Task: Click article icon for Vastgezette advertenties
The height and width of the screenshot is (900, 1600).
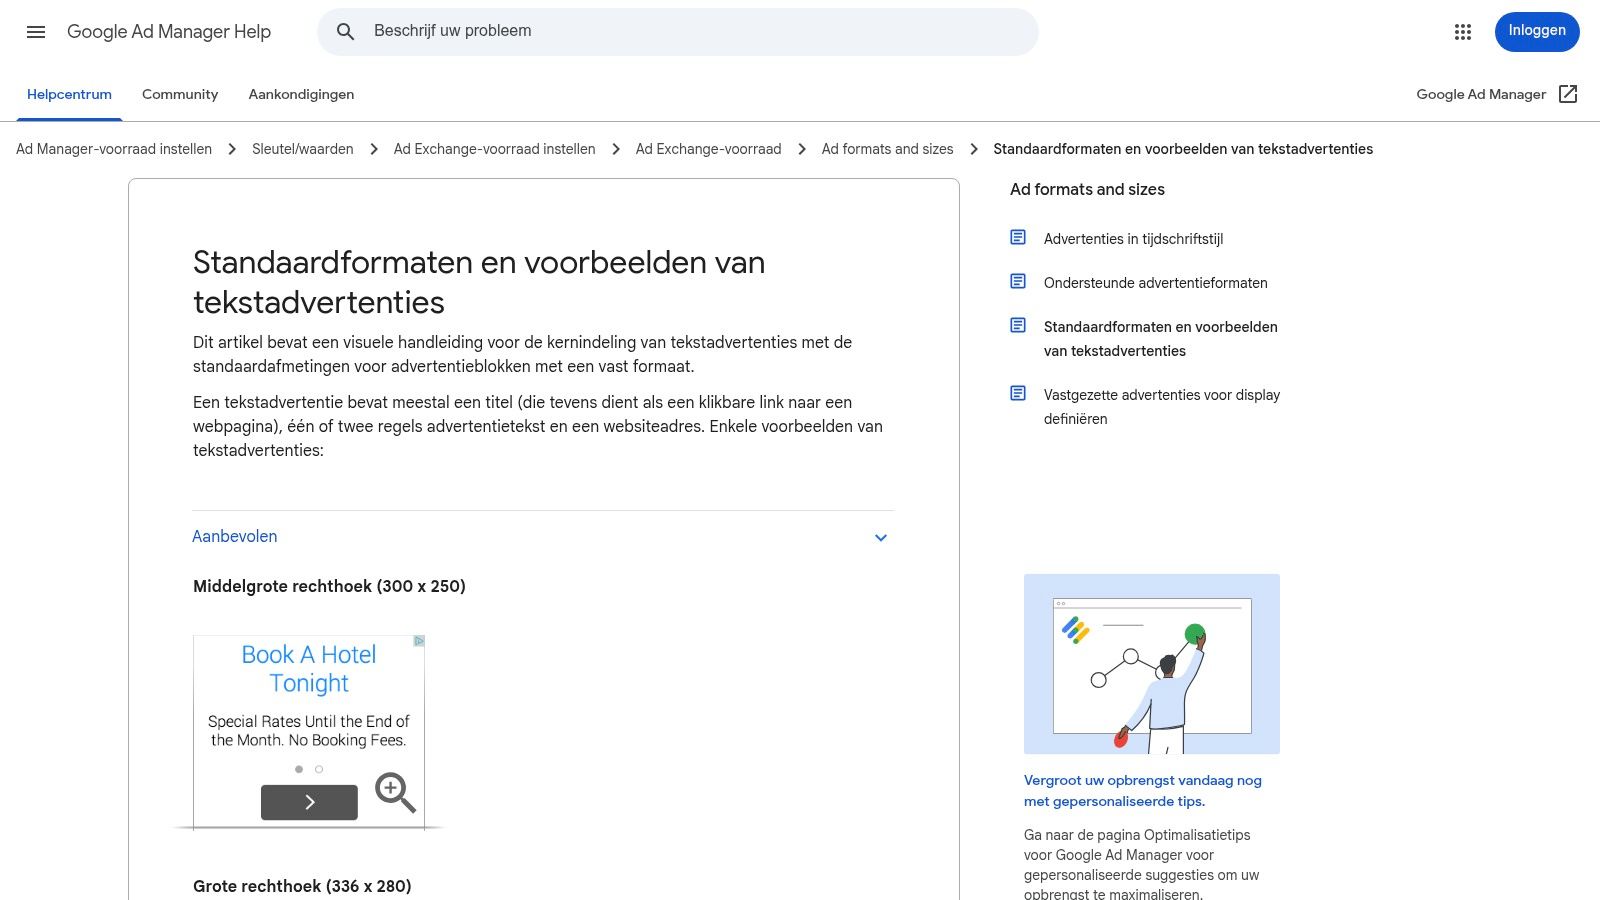Action: coord(1018,393)
